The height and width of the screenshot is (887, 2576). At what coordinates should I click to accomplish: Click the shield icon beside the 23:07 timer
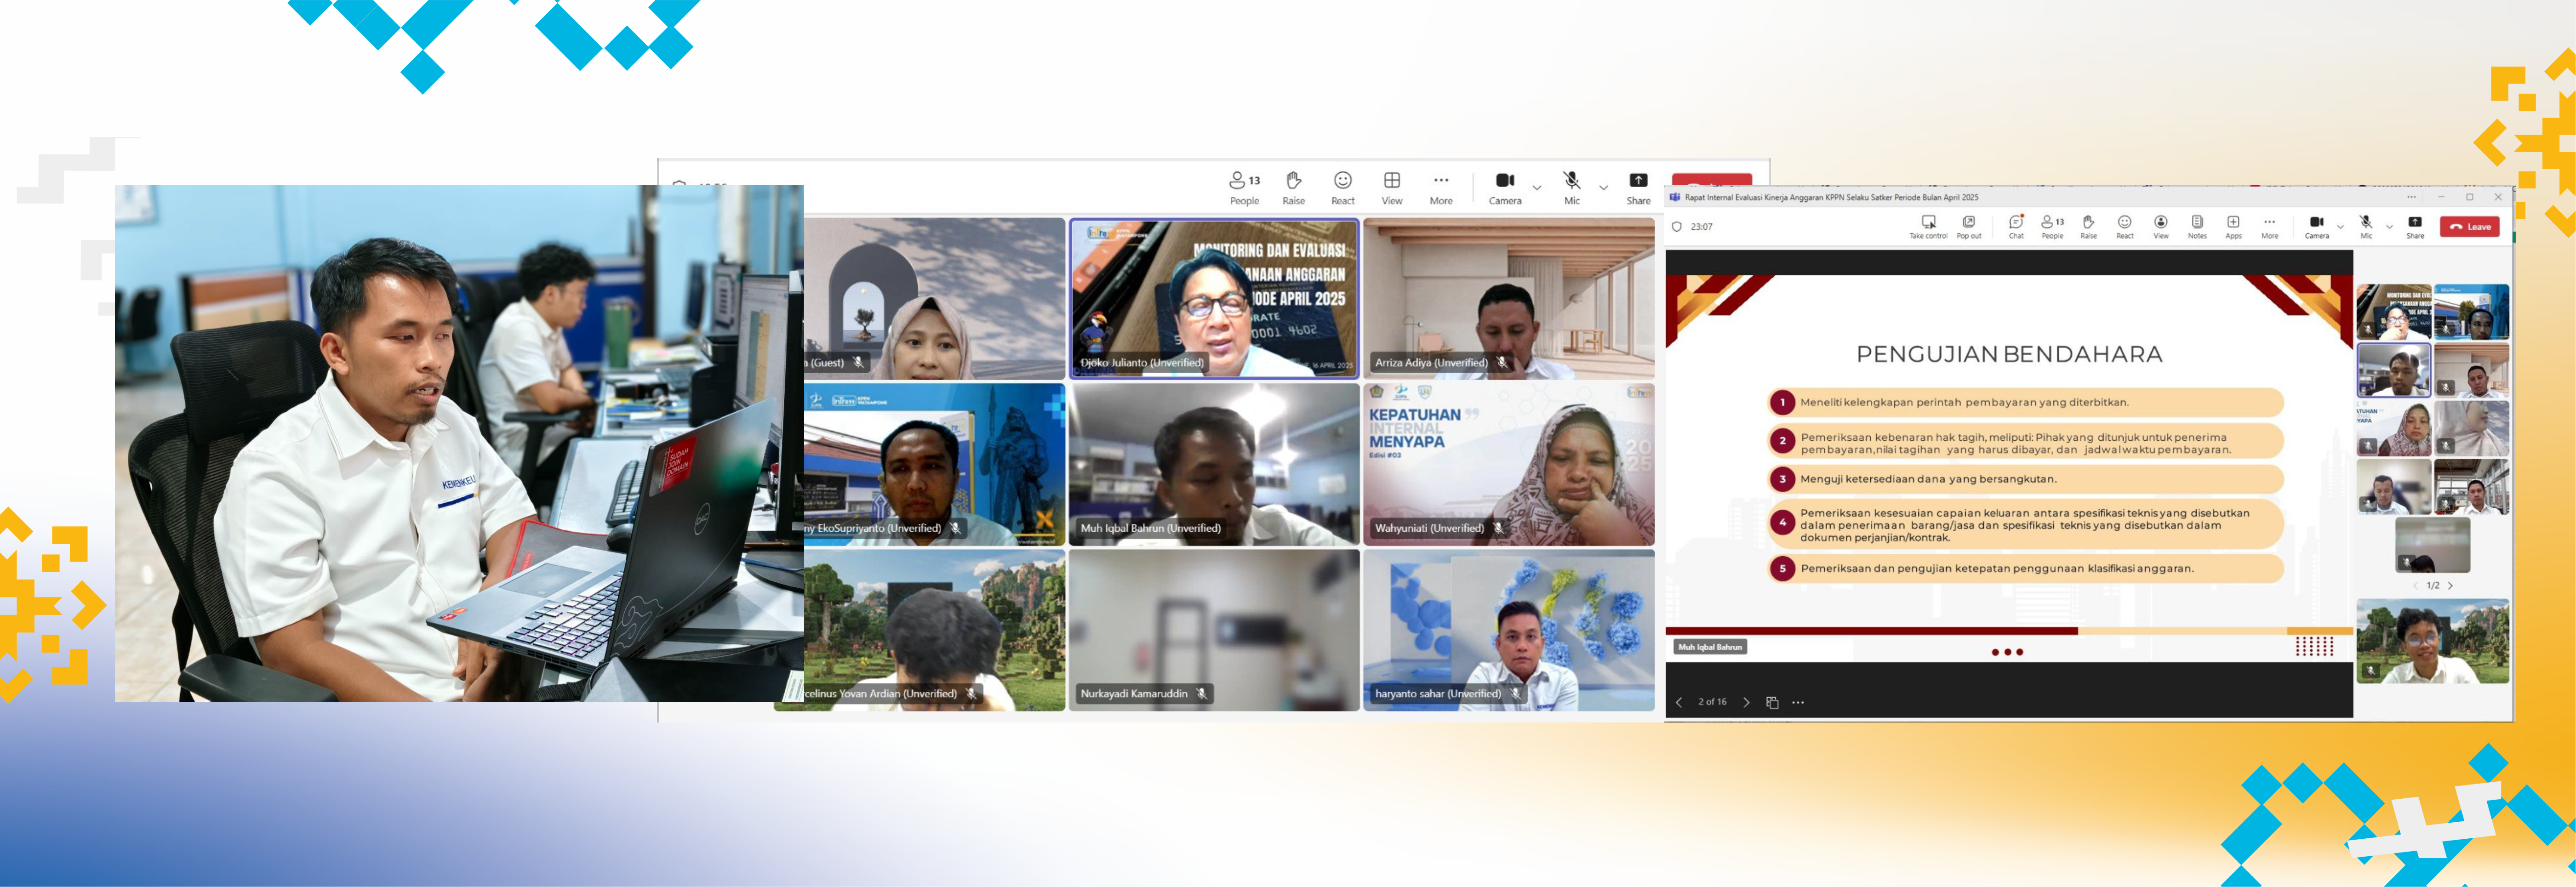coord(1677,227)
